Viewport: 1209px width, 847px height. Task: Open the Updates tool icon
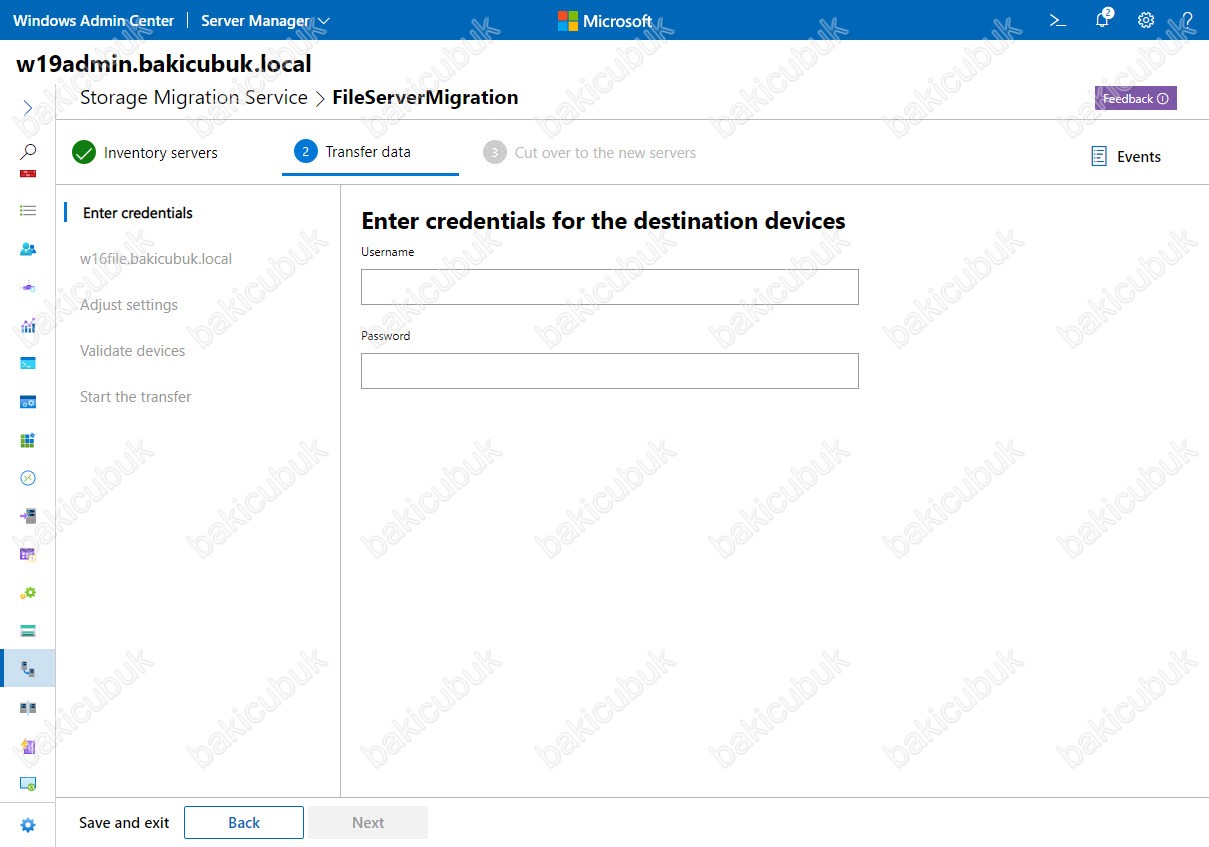(x=28, y=784)
